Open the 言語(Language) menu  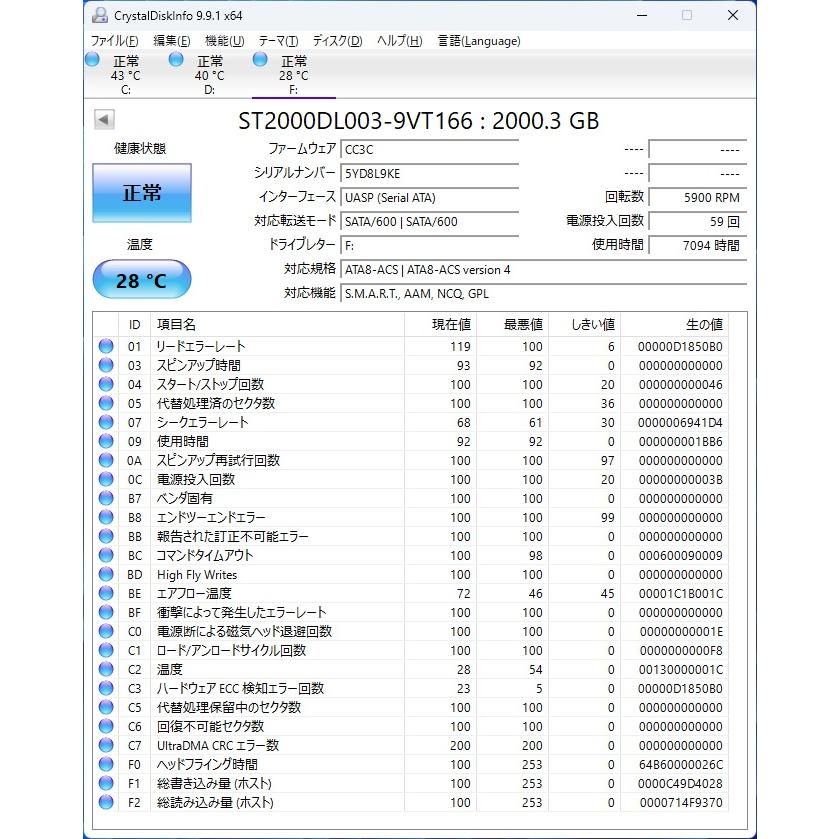[479, 41]
